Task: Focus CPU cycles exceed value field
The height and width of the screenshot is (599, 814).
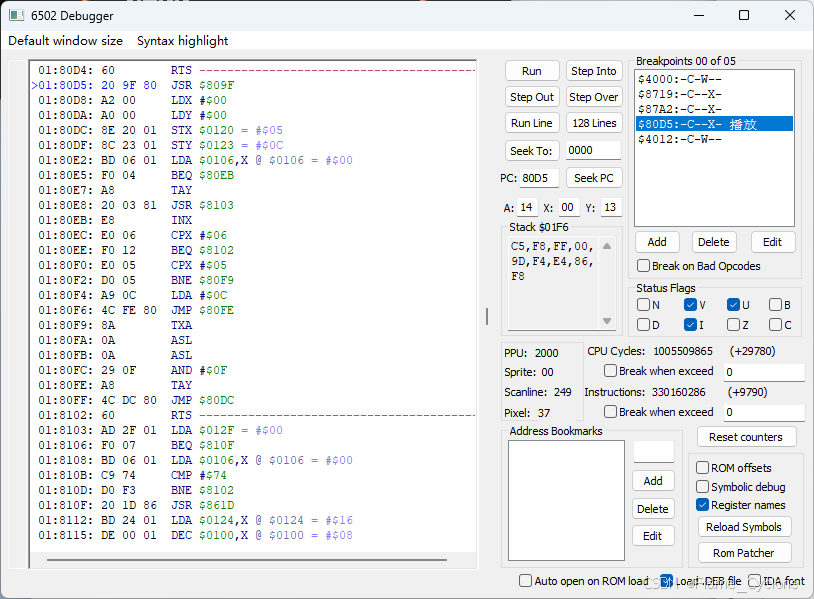Action: pos(764,372)
